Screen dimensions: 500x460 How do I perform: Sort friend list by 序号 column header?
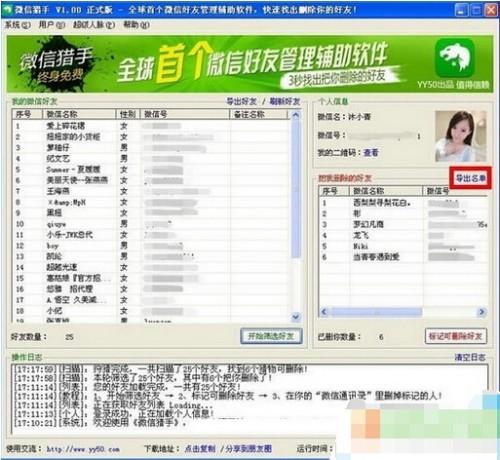pos(28,114)
